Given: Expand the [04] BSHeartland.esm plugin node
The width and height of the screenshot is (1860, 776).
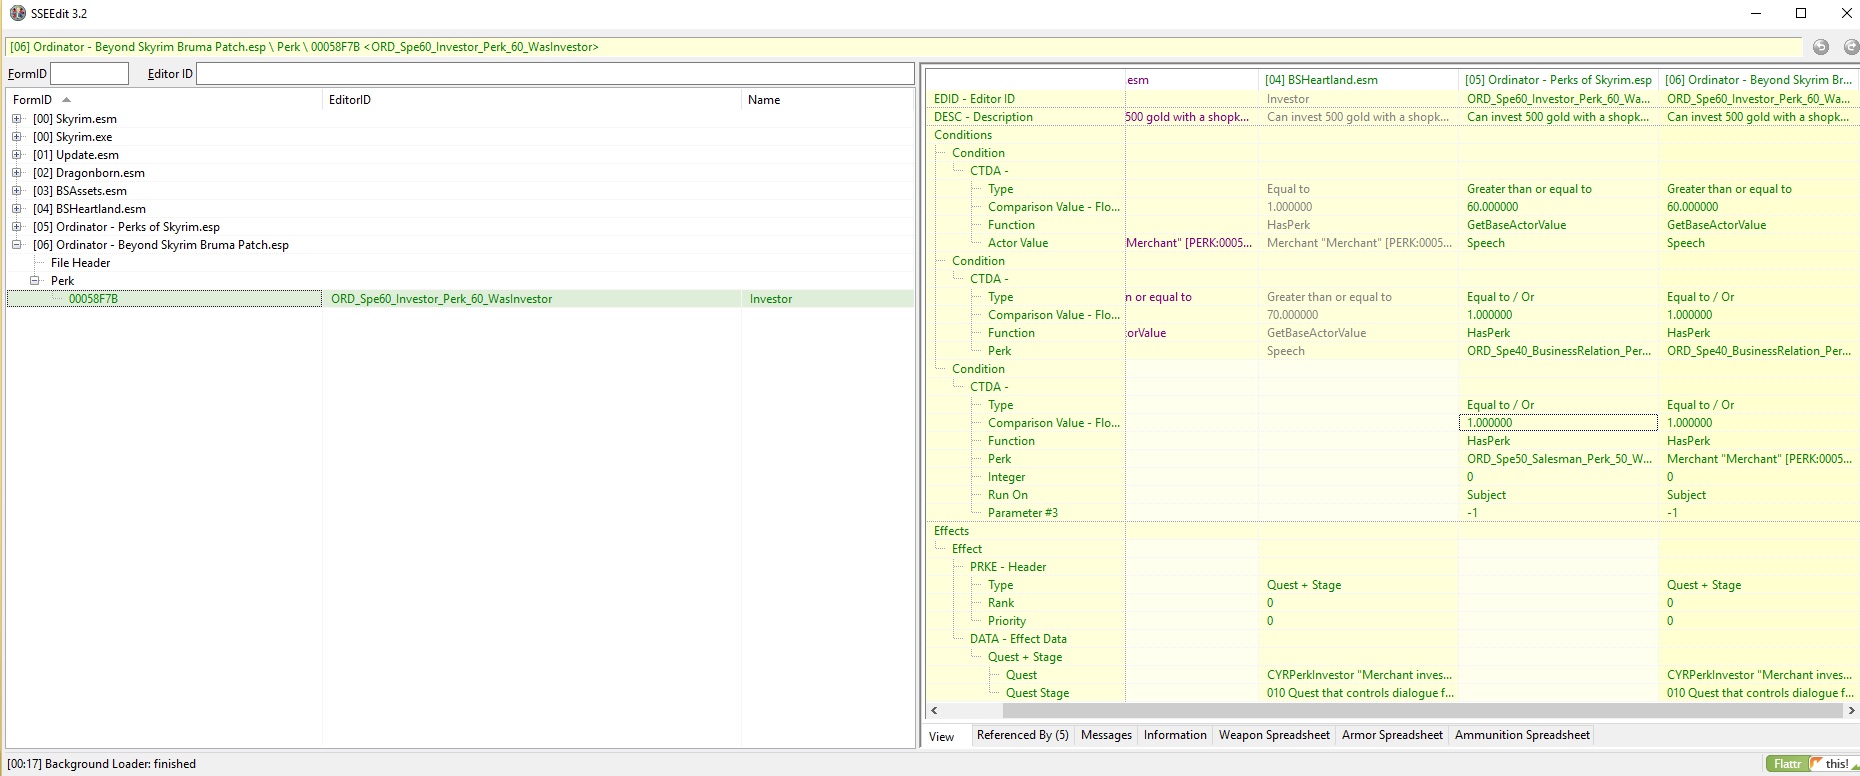Looking at the screenshot, I should tap(17, 209).
